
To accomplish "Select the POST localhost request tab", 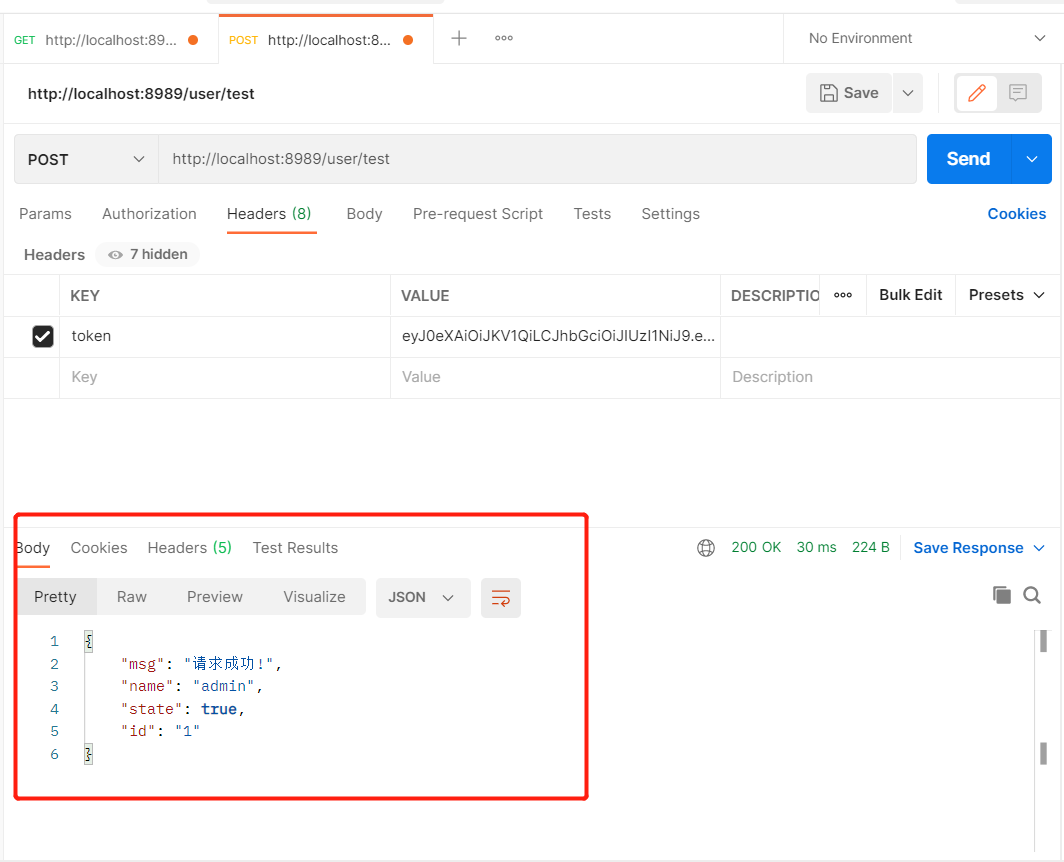I will pyautogui.click(x=326, y=40).
